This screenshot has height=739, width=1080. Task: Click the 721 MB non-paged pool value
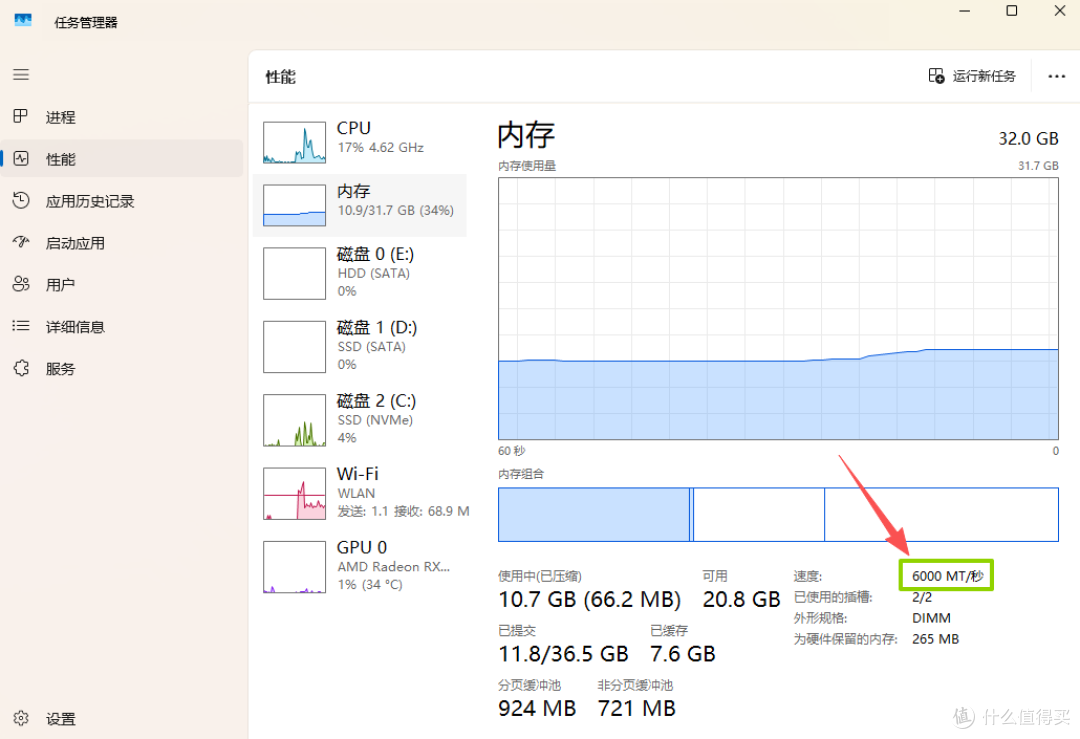pos(636,708)
